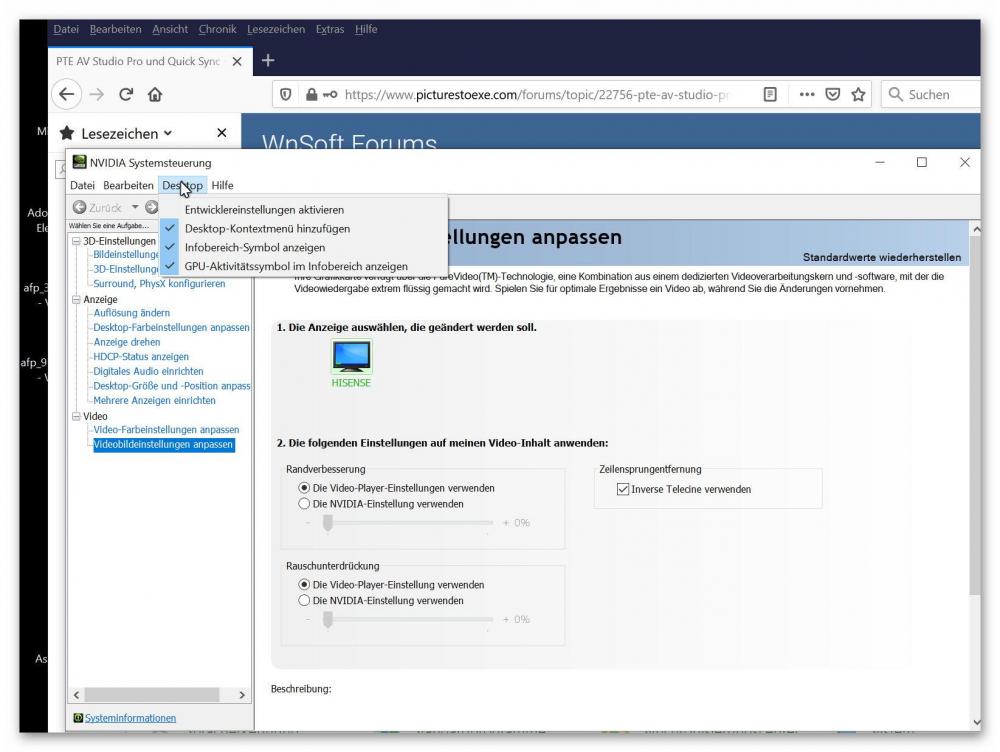This screenshot has height=752, width=1000.
Task: Open Surround, PhysX konfigurieren
Action: [159, 283]
